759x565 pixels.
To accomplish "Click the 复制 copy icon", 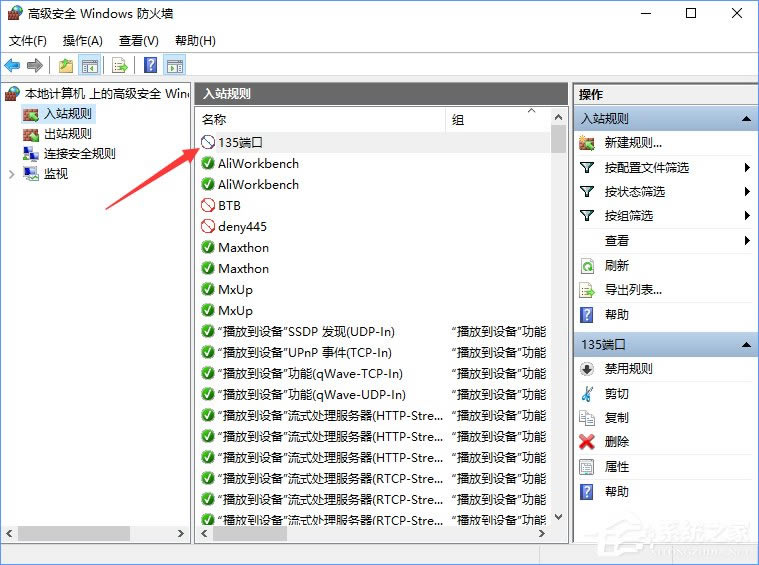I will click(587, 417).
